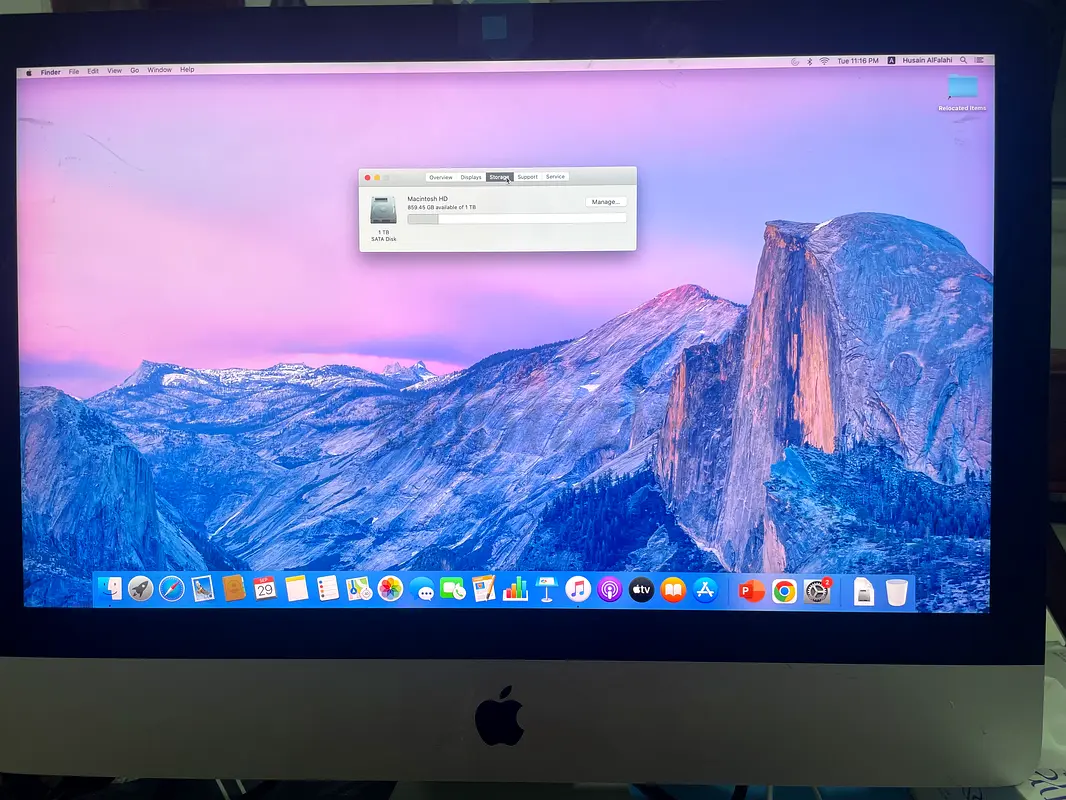Open Maps from the Dock
The height and width of the screenshot is (800, 1066).
pyautogui.click(x=358, y=589)
